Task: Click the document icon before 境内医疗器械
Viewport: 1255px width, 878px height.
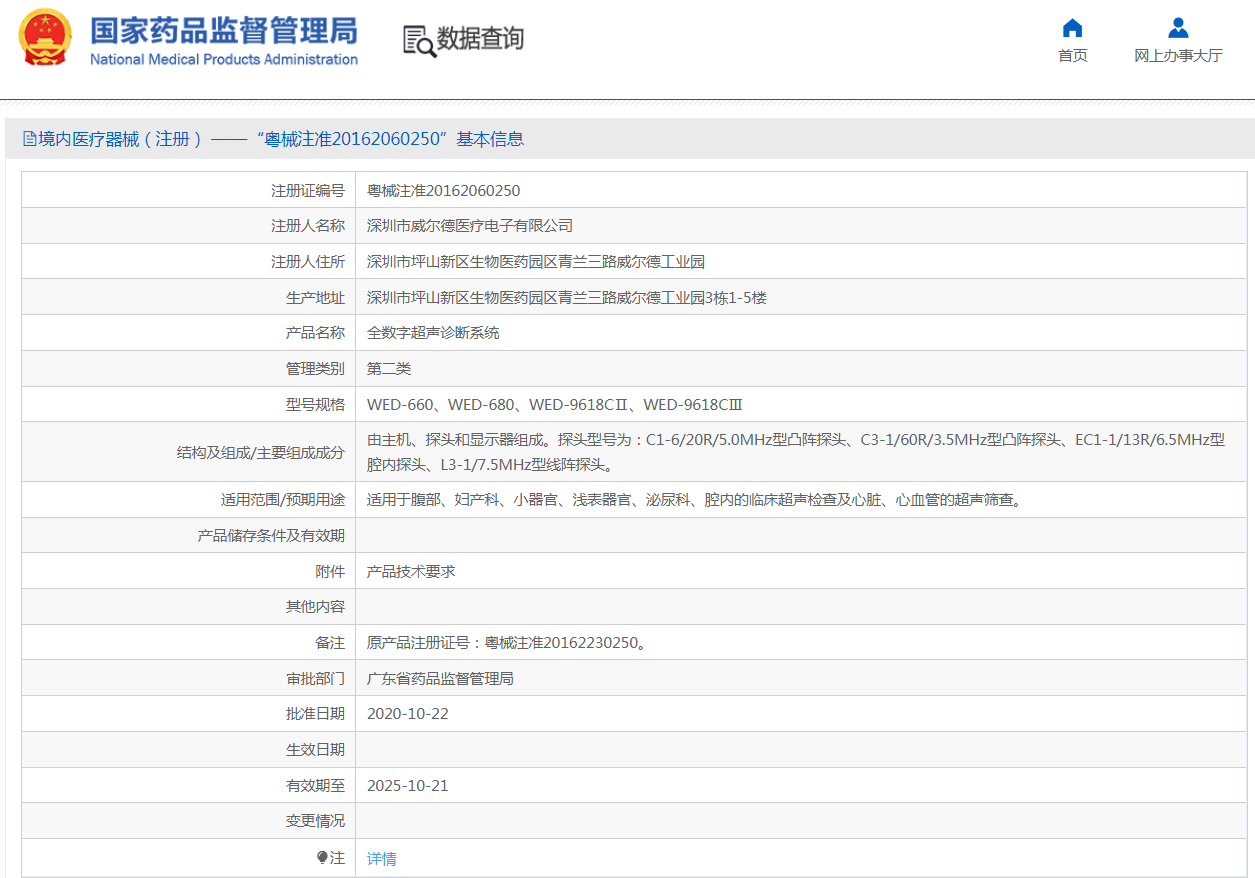Action: (x=29, y=139)
